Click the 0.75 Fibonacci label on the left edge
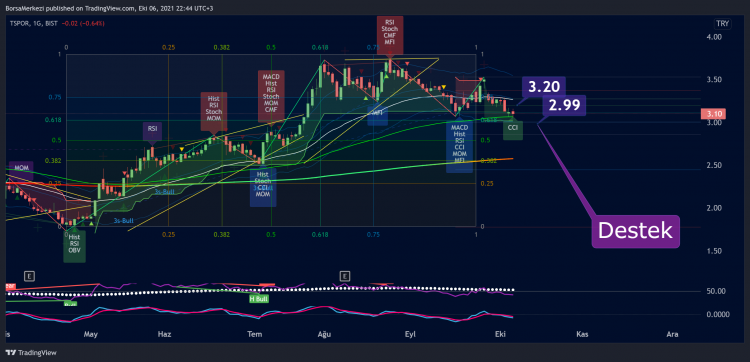The width and height of the screenshot is (750, 362). [55, 97]
